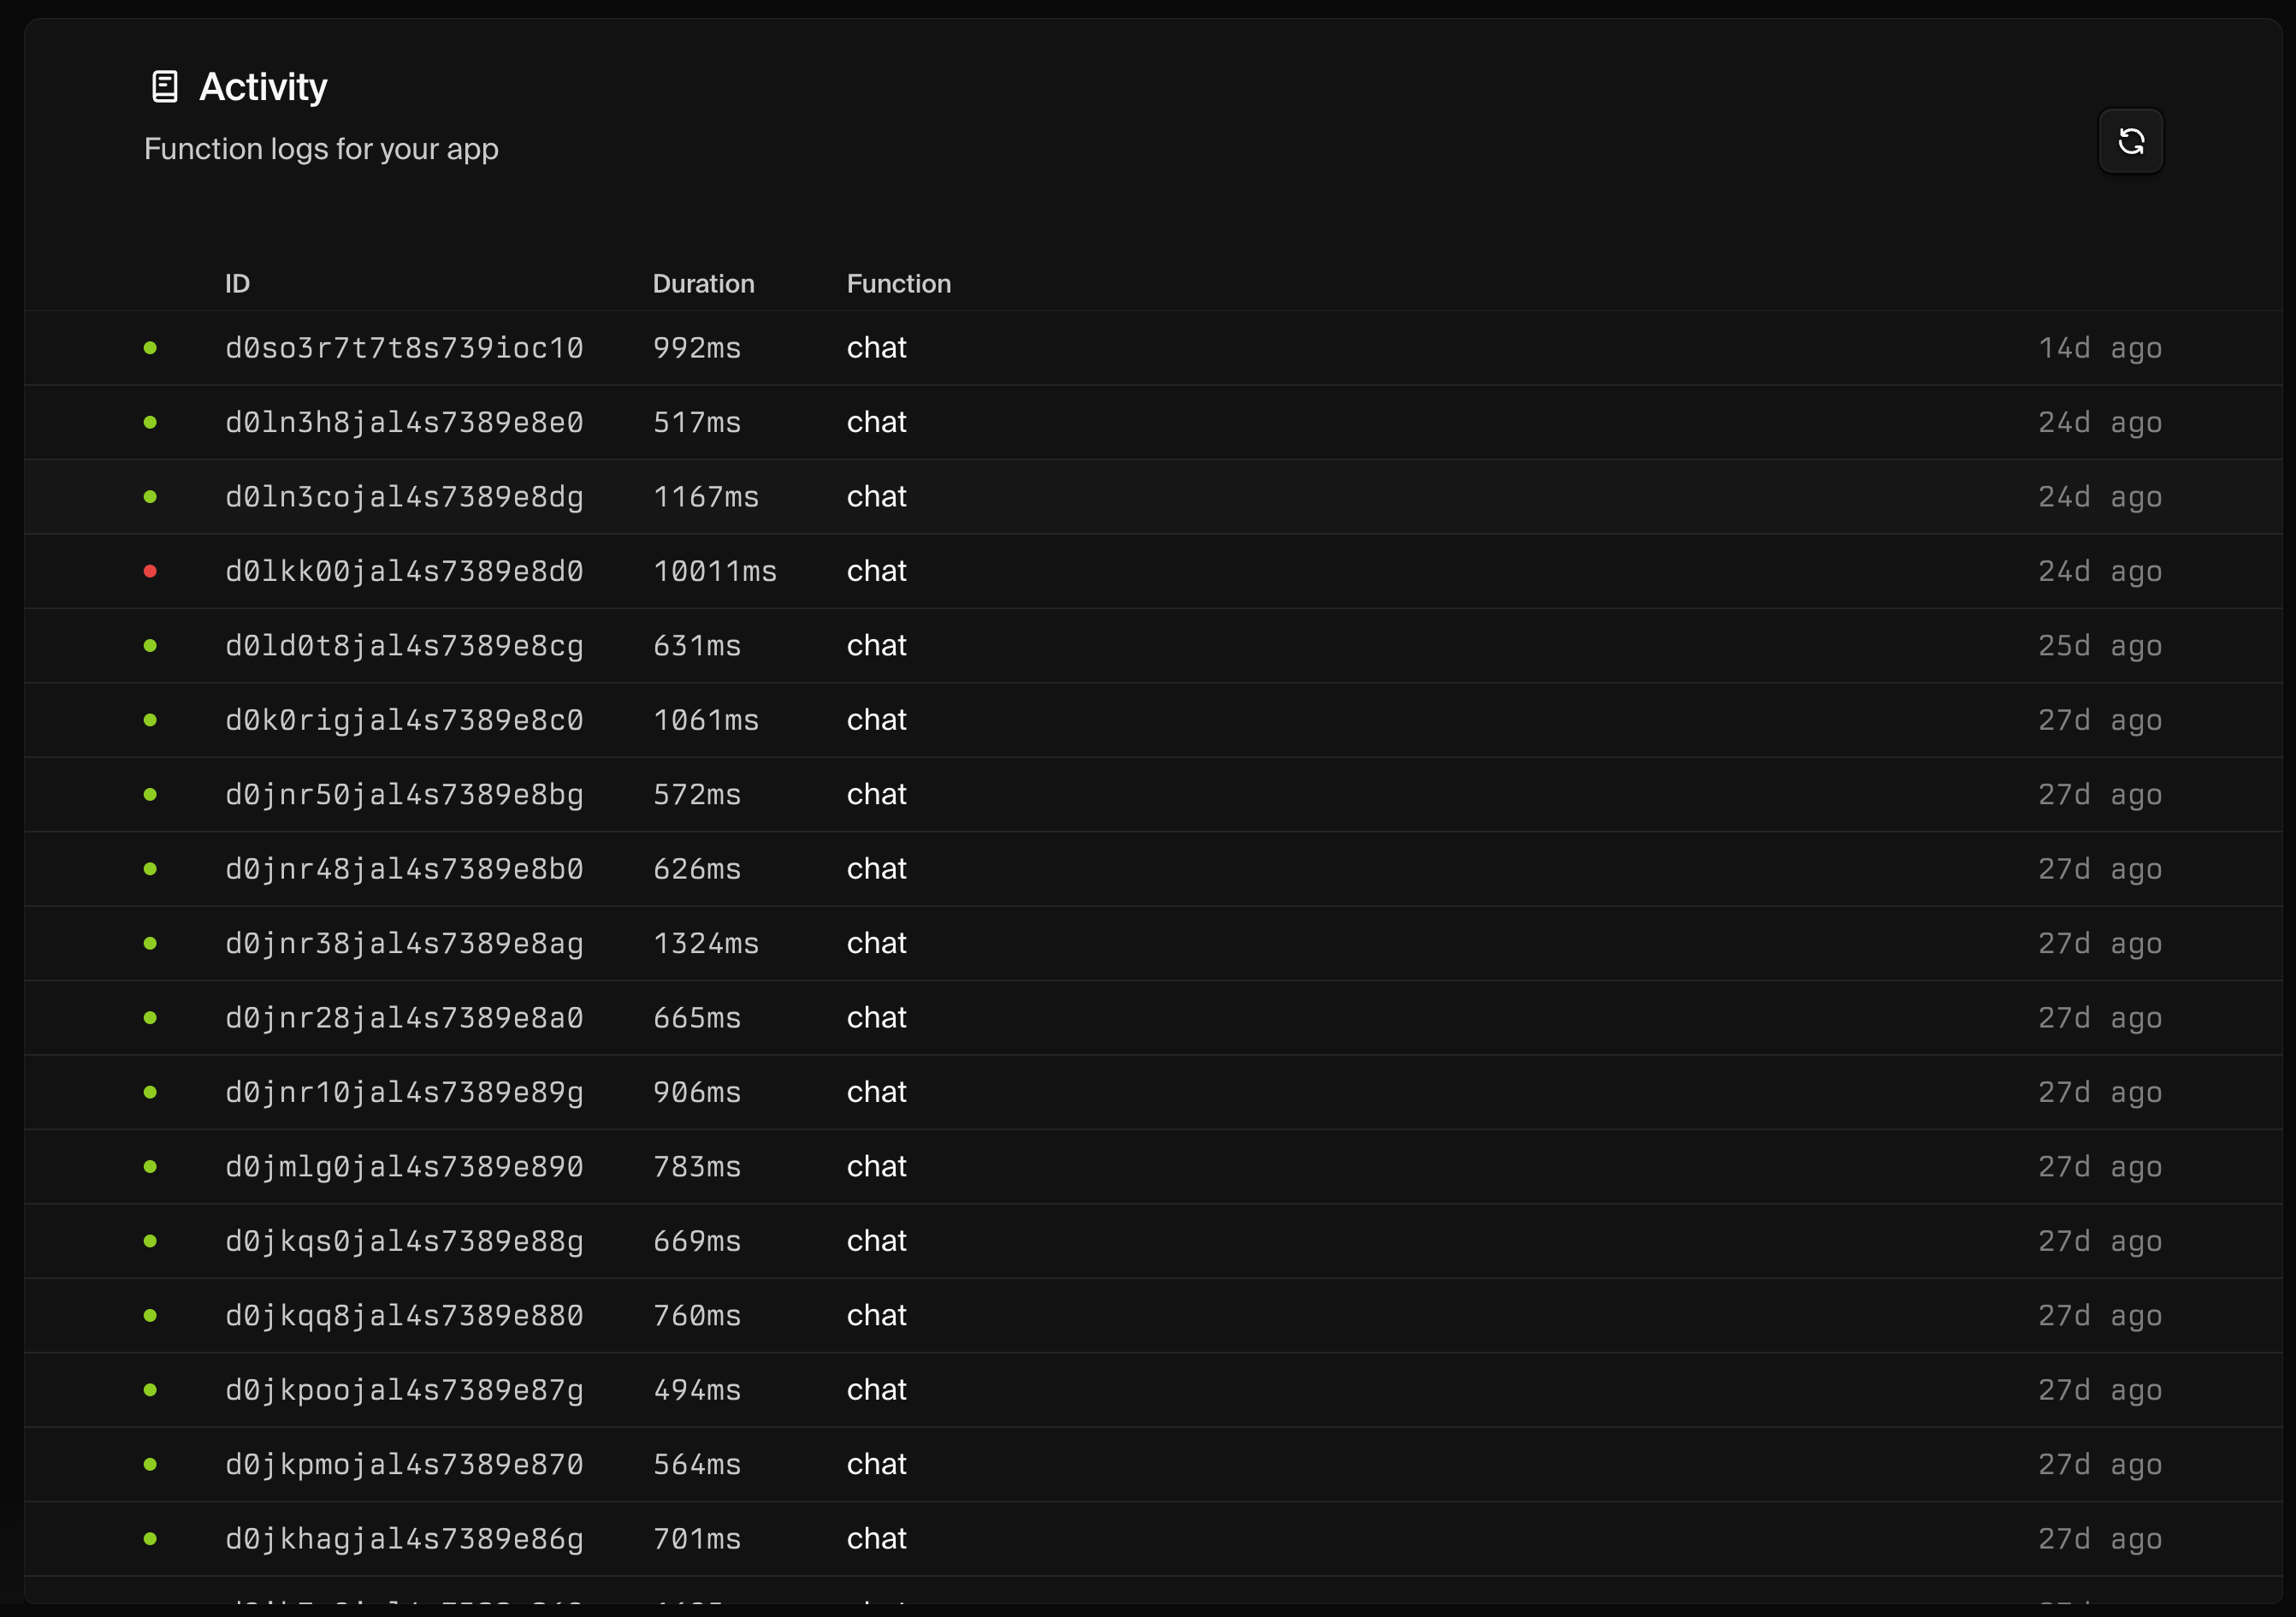Click the 25d ago timestamp
2296x1617 pixels.
coord(2099,646)
